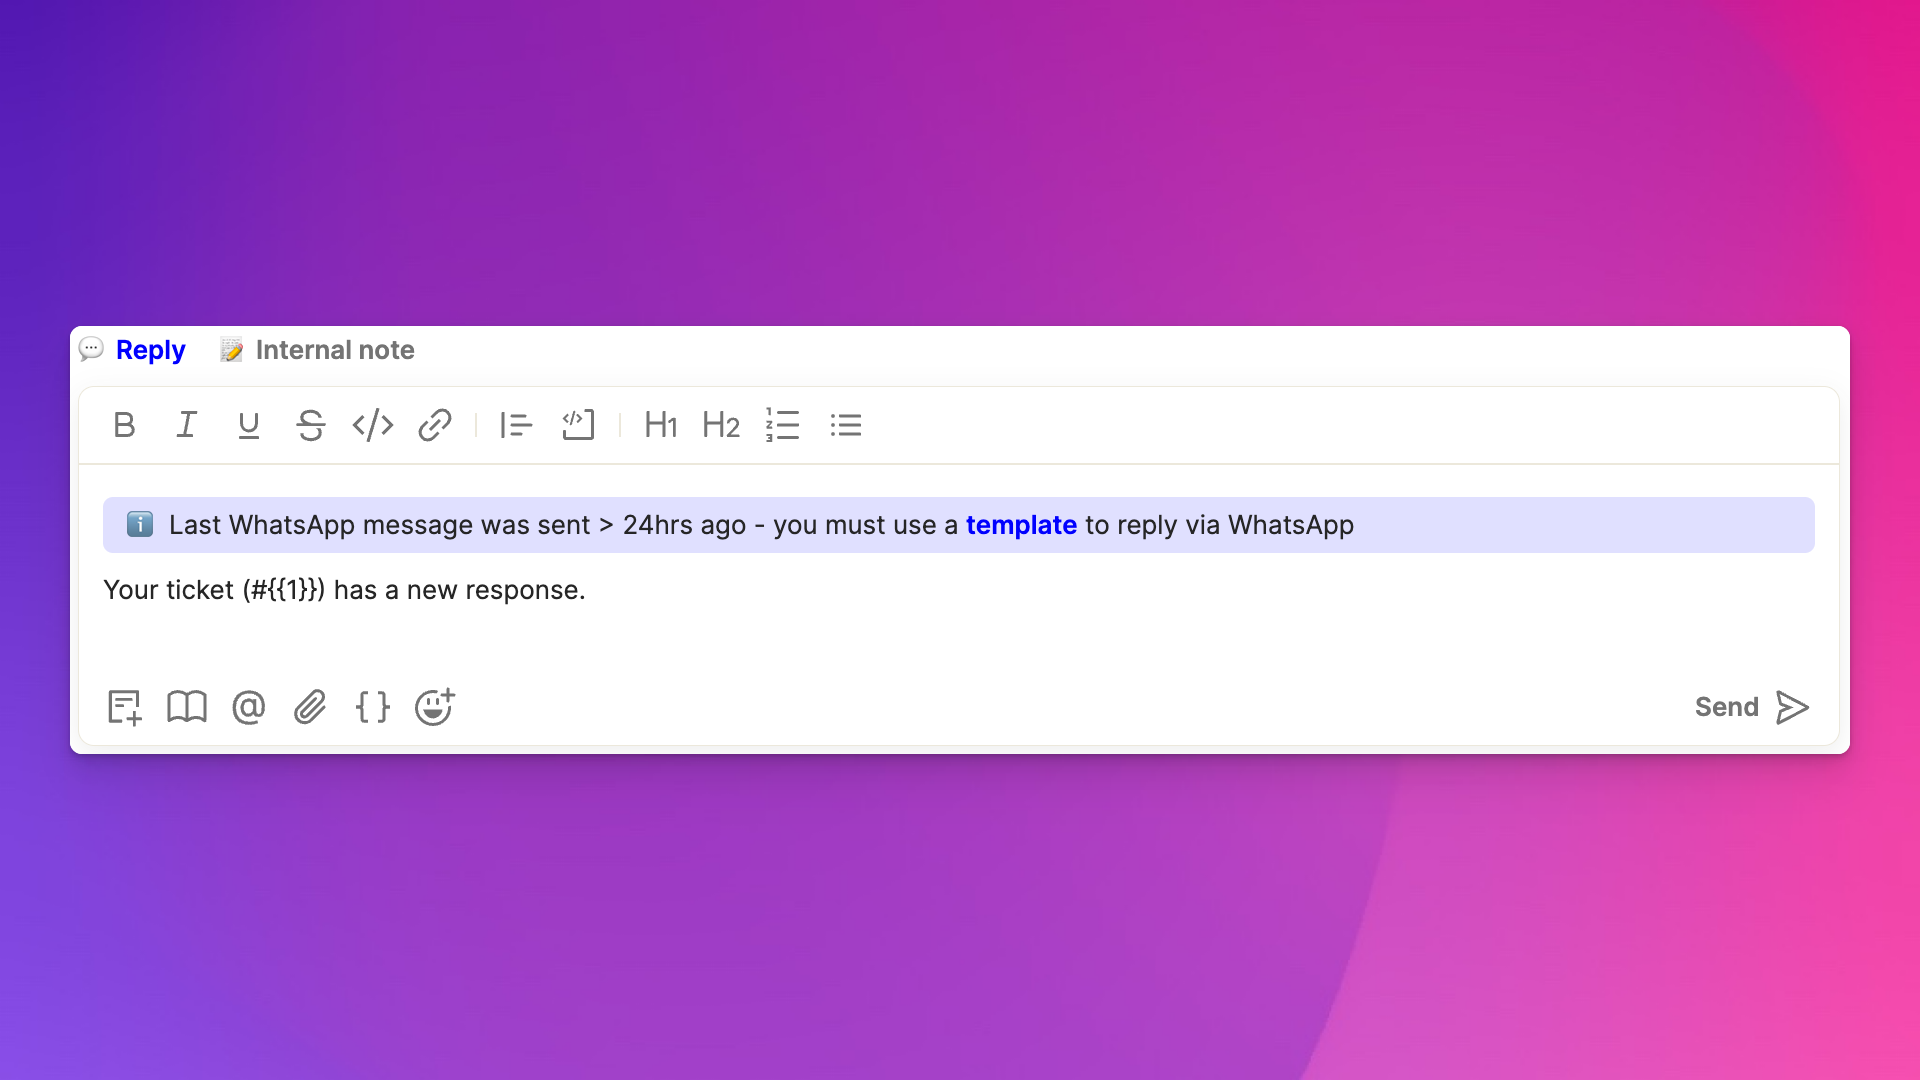
Task: Insert a code block
Action: point(578,425)
